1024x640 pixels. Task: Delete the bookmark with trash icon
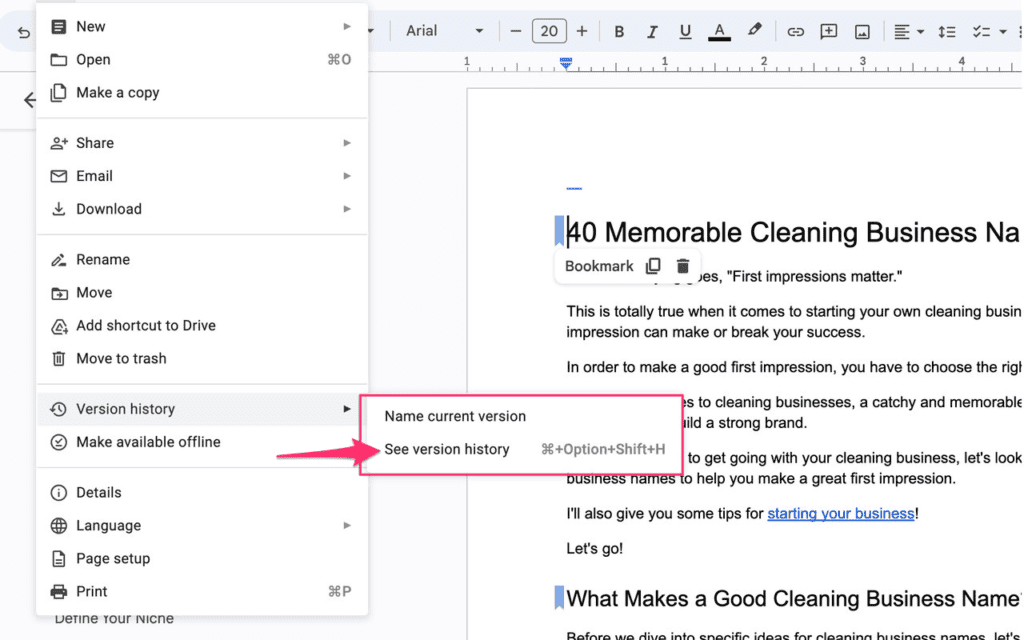[x=683, y=266]
